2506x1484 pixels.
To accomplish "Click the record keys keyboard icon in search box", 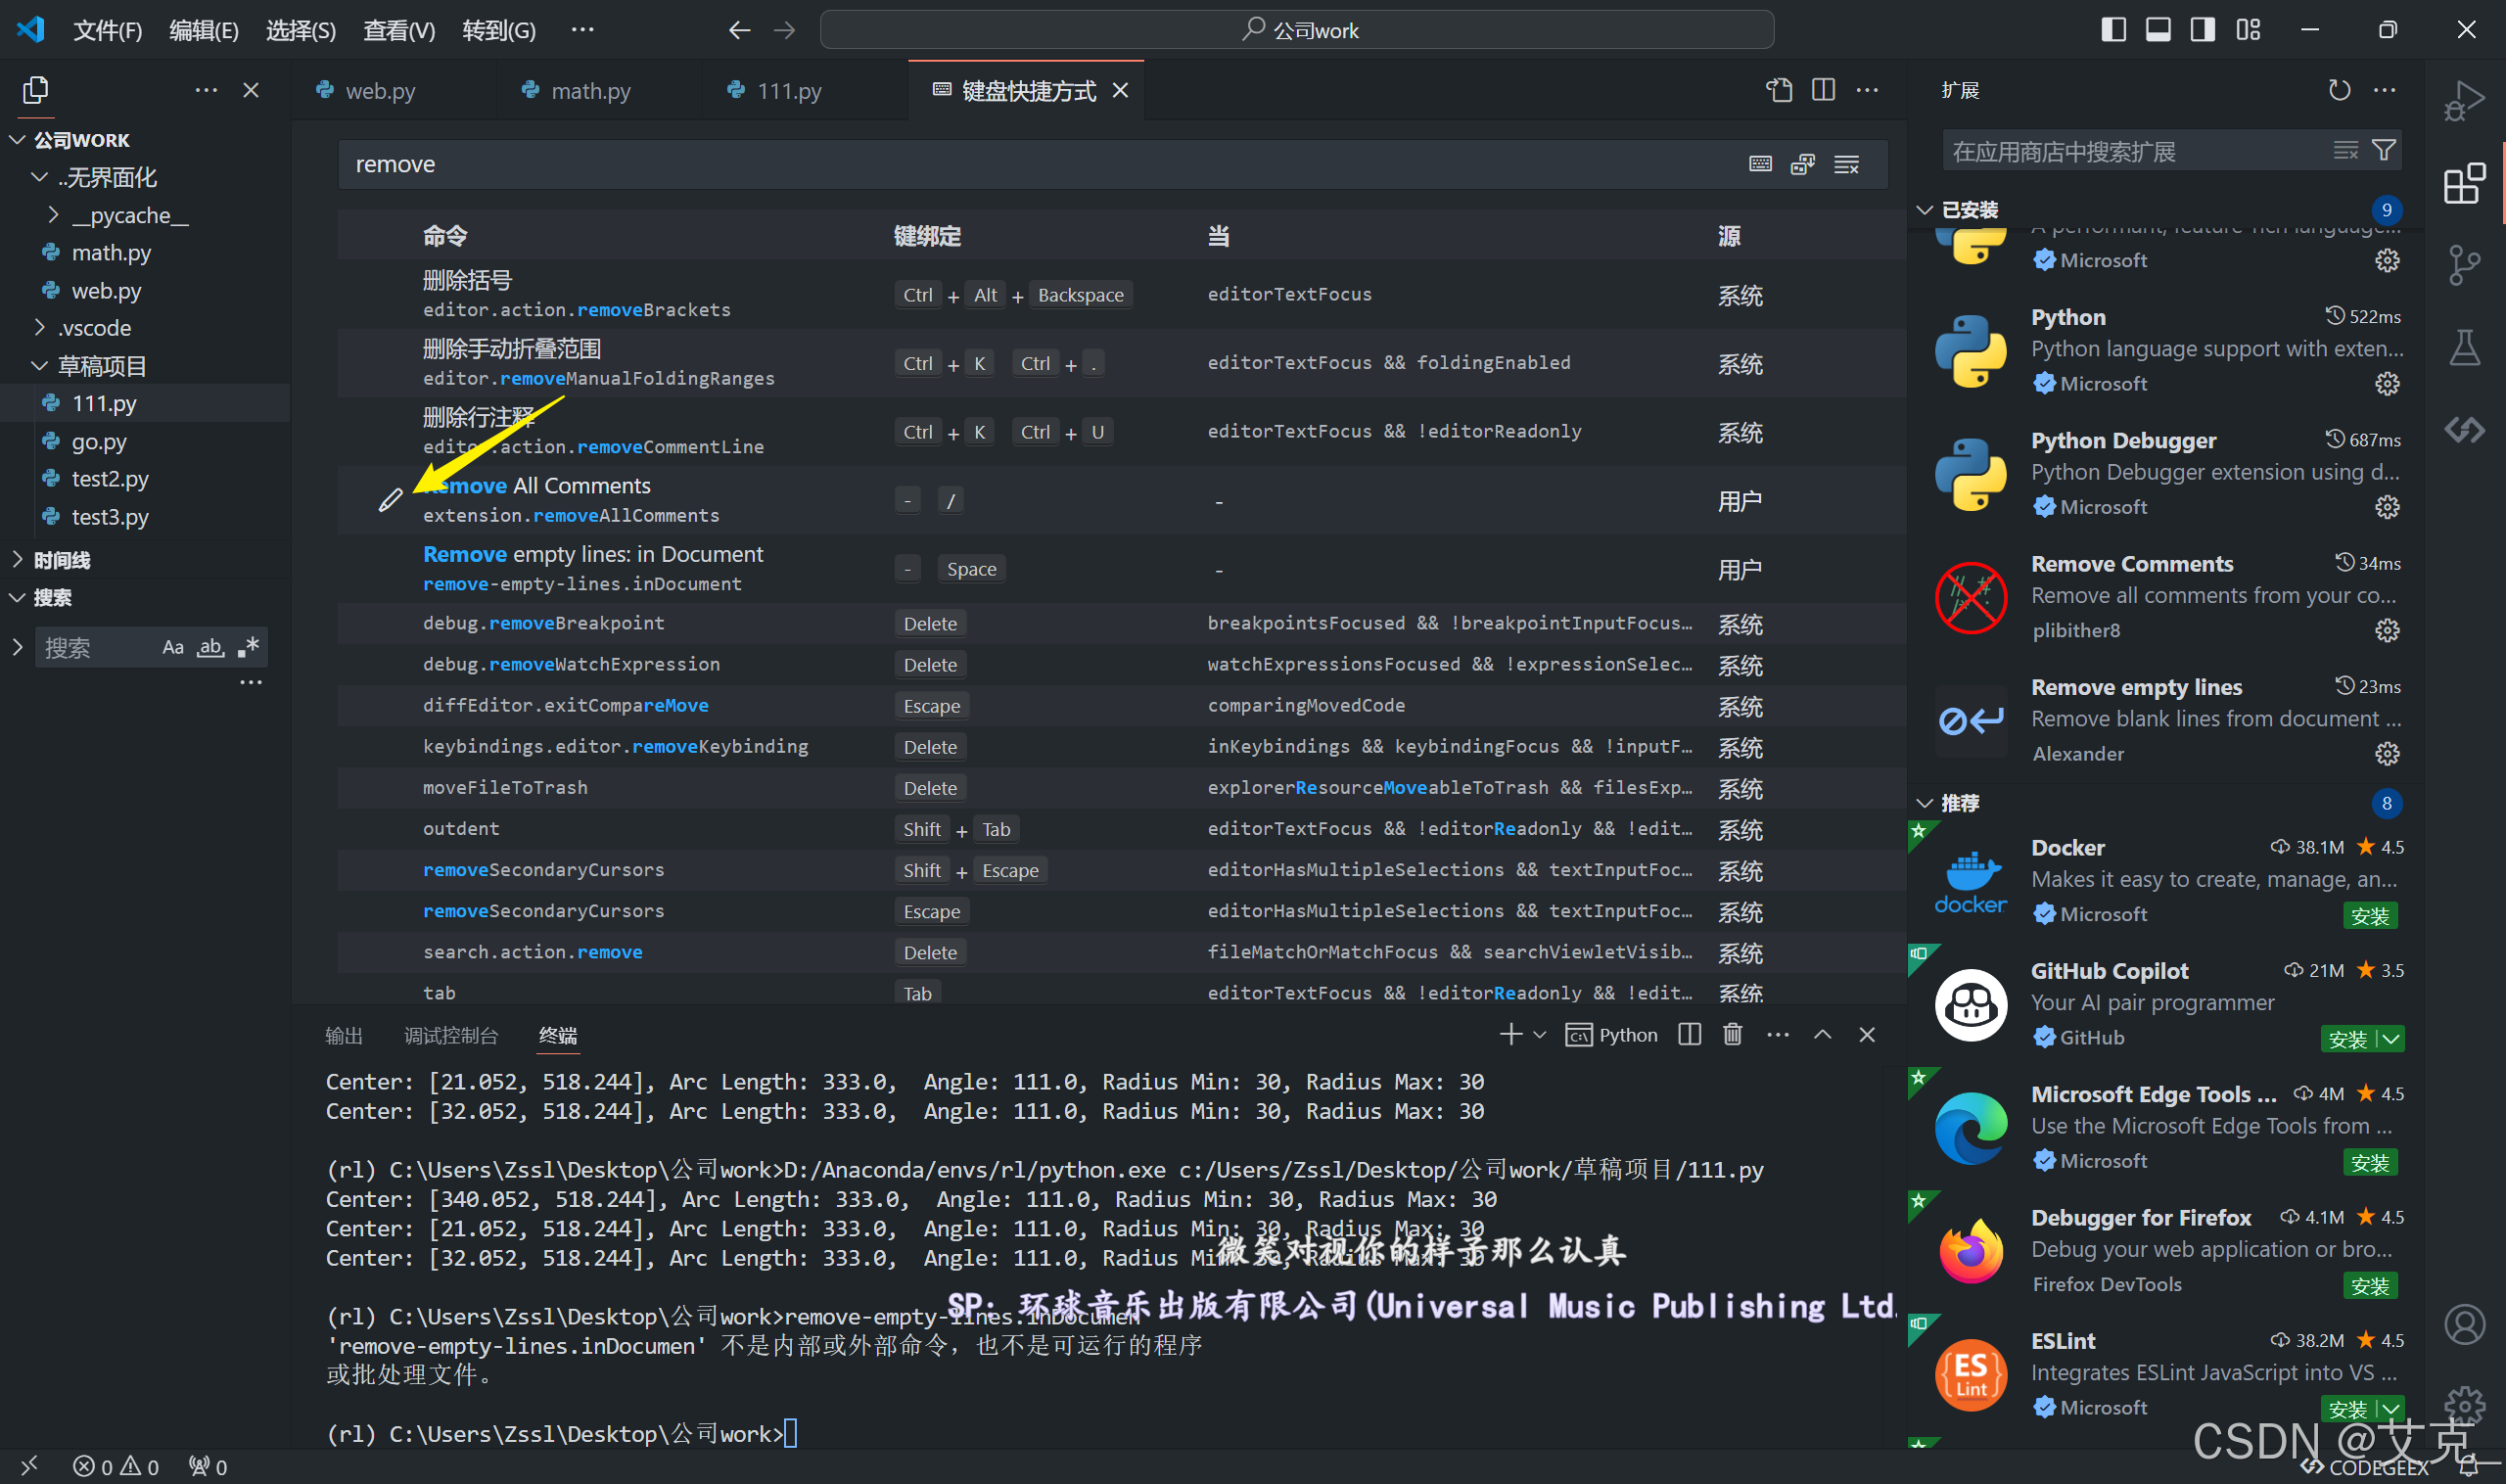I will point(1760,164).
